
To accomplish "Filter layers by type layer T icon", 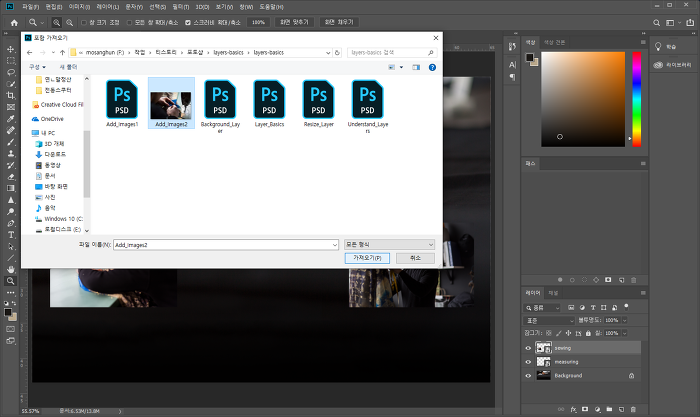I will [x=593, y=308].
